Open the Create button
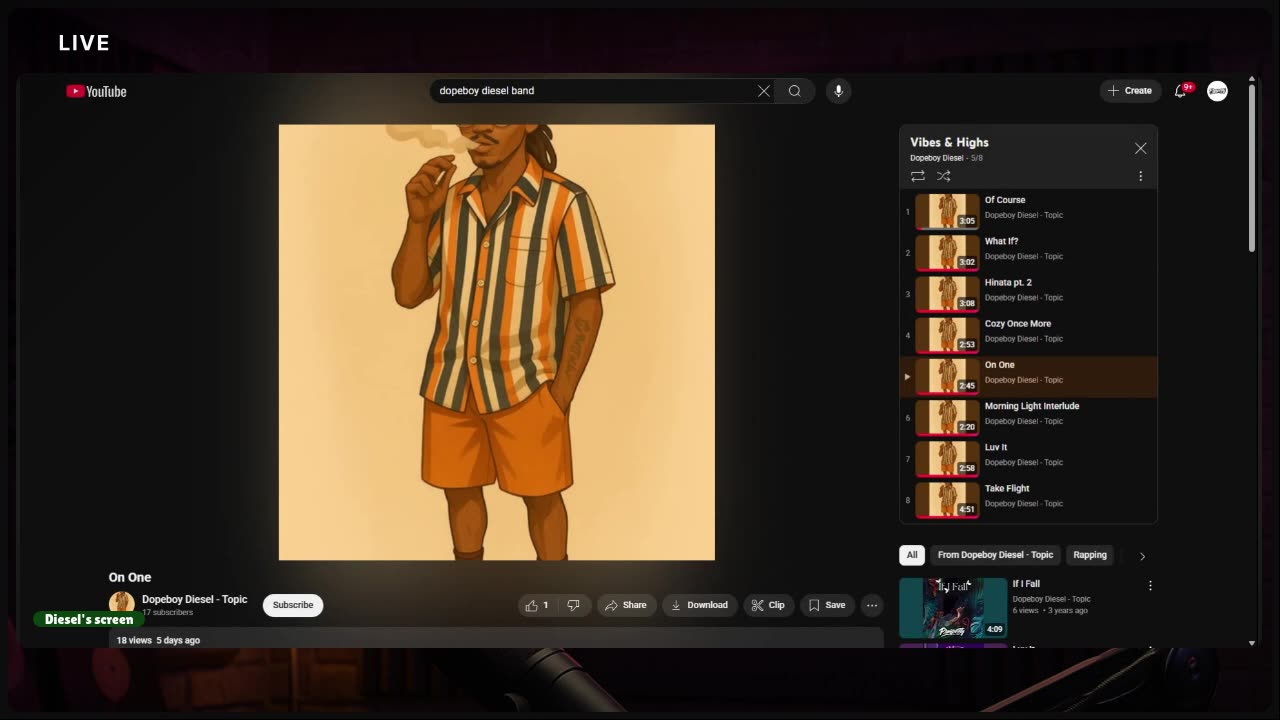This screenshot has height=720, width=1280. (1130, 91)
